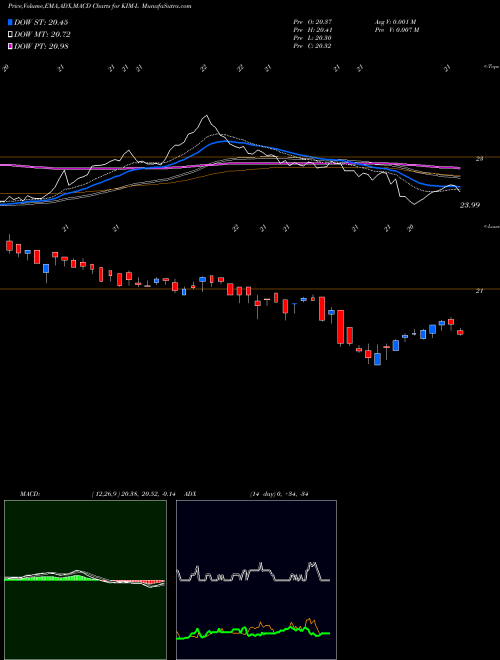The height and width of the screenshot is (660, 500).
Task: Click the white DOW MT legend square
Action: coord(10,35)
